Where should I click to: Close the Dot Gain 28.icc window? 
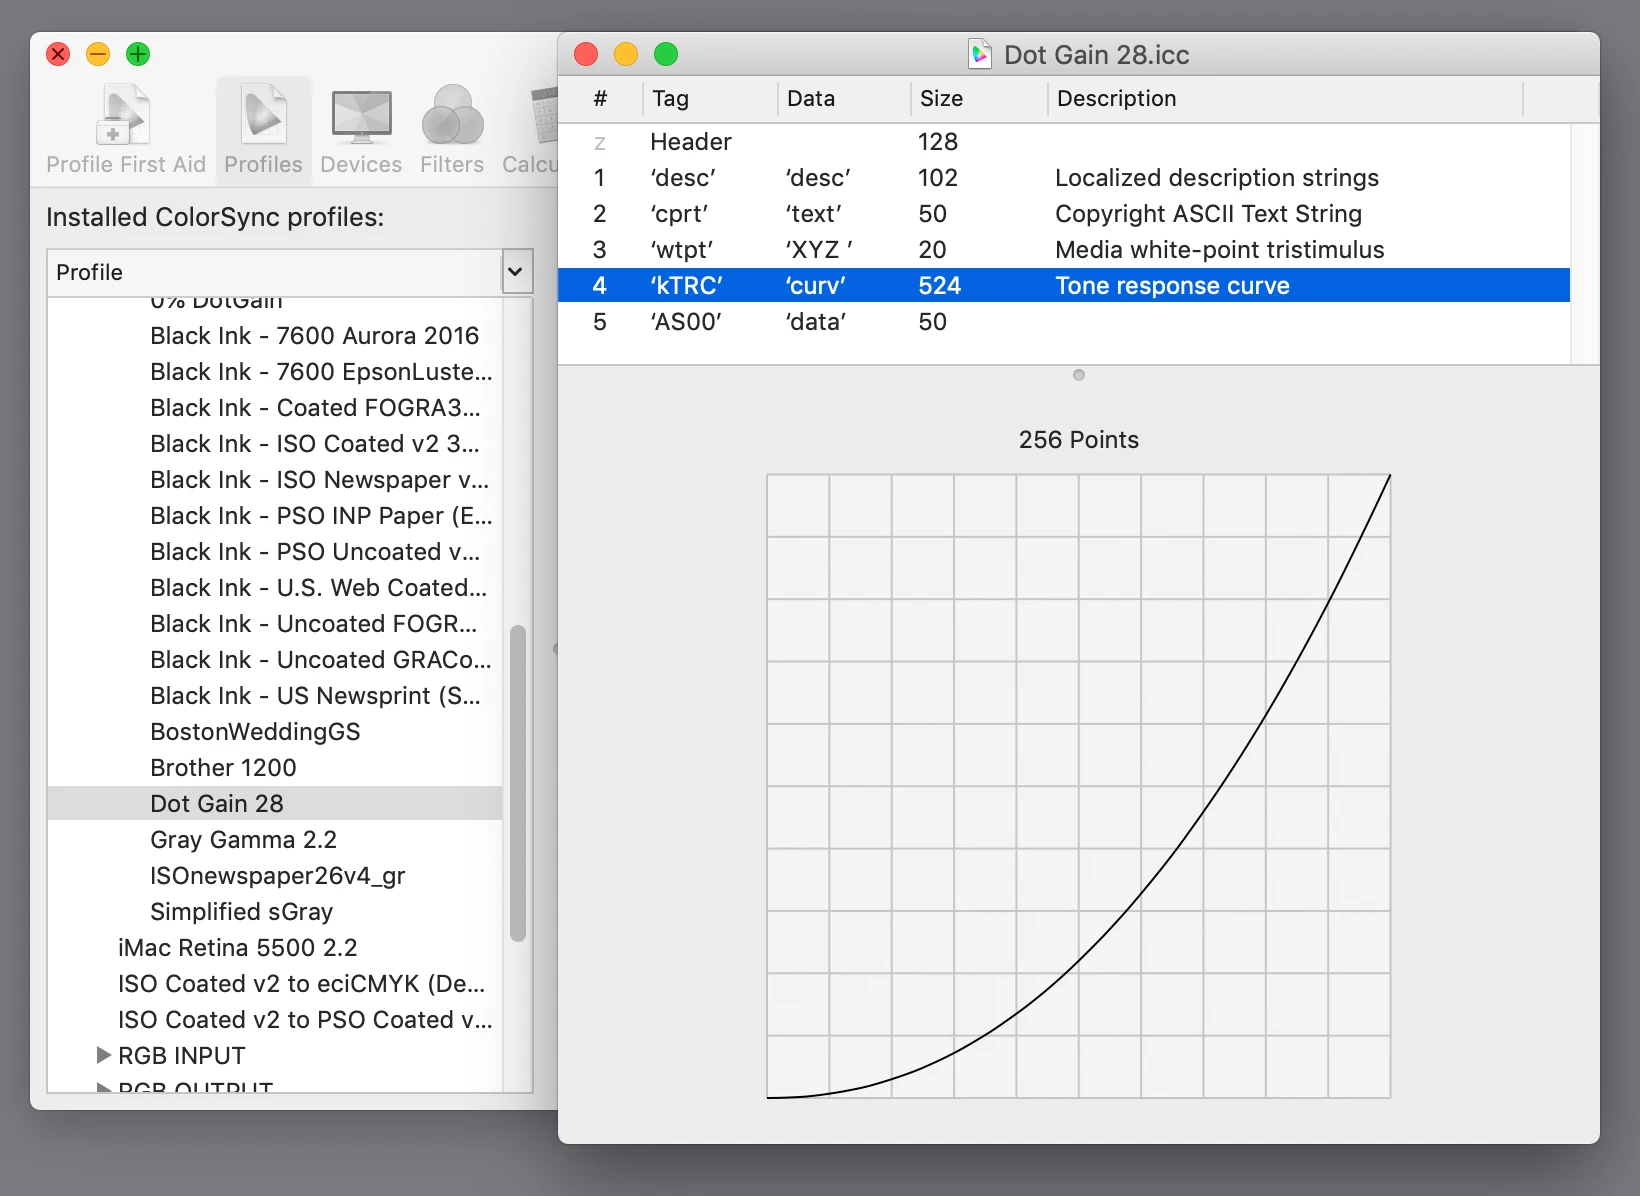586,54
